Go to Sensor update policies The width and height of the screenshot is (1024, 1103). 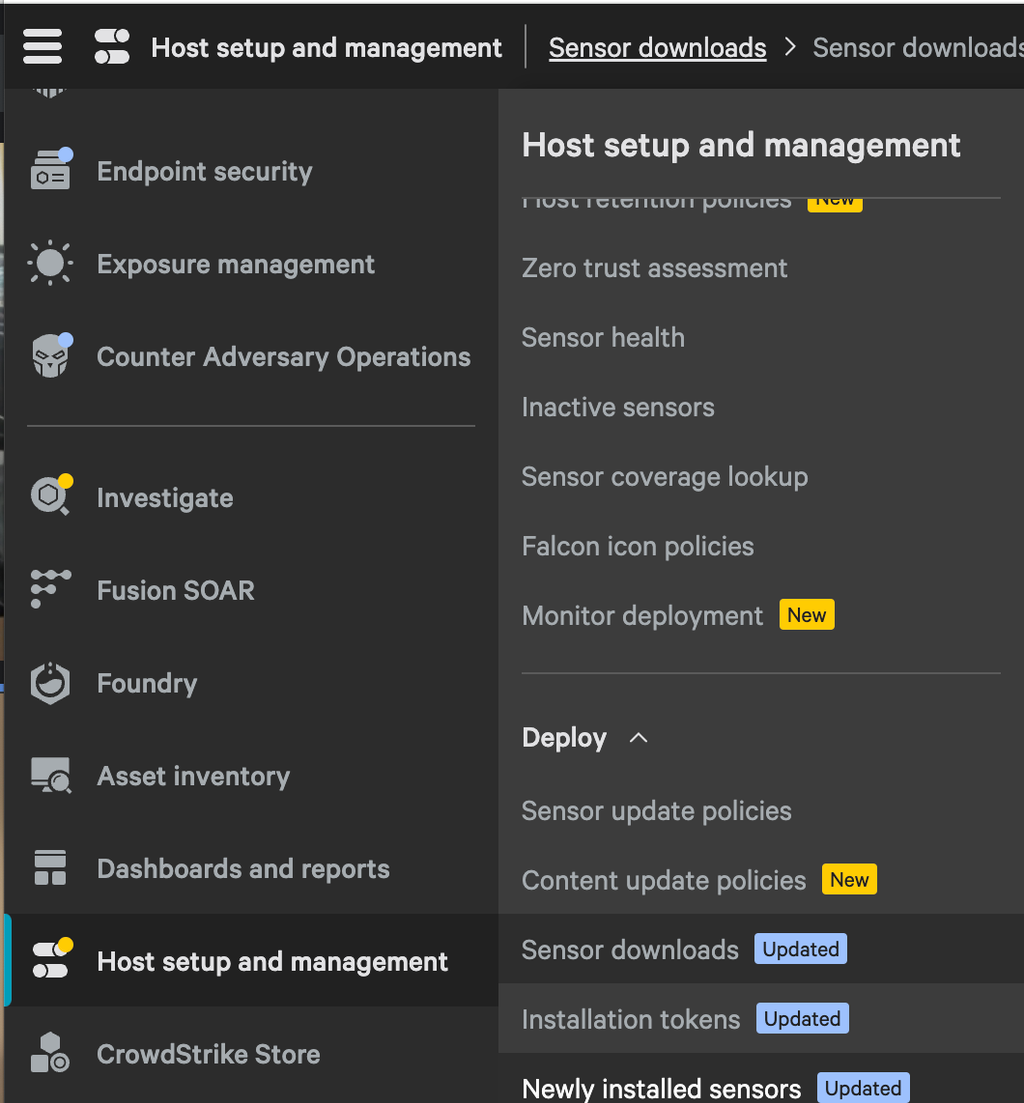656,811
